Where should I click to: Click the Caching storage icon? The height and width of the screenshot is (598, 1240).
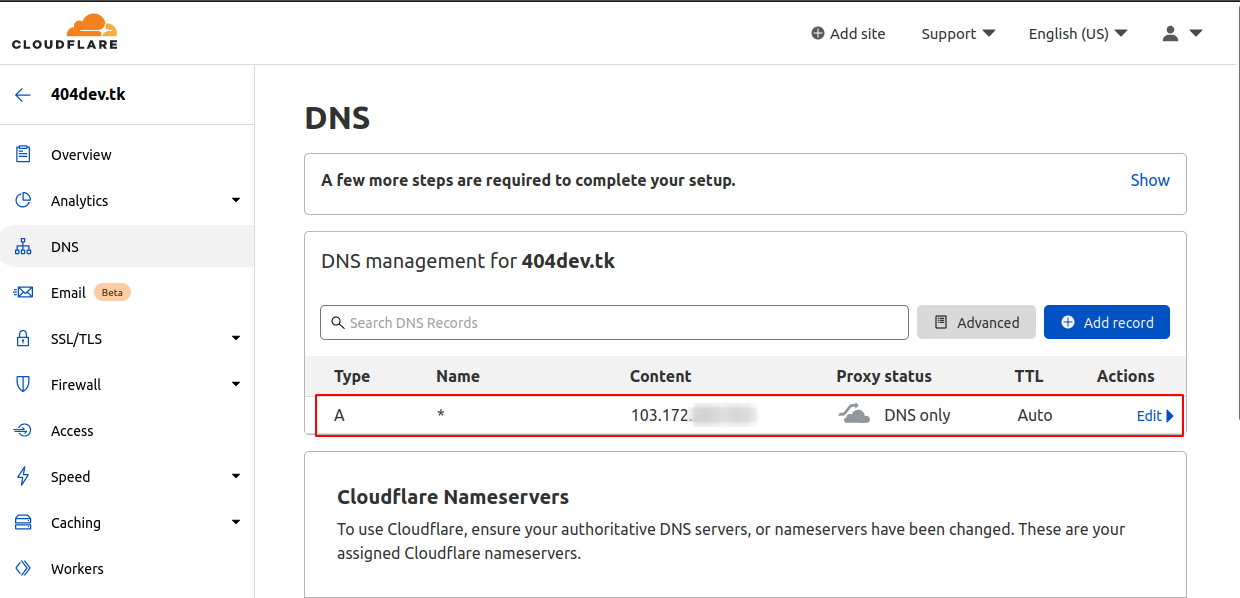click(23, 522)
